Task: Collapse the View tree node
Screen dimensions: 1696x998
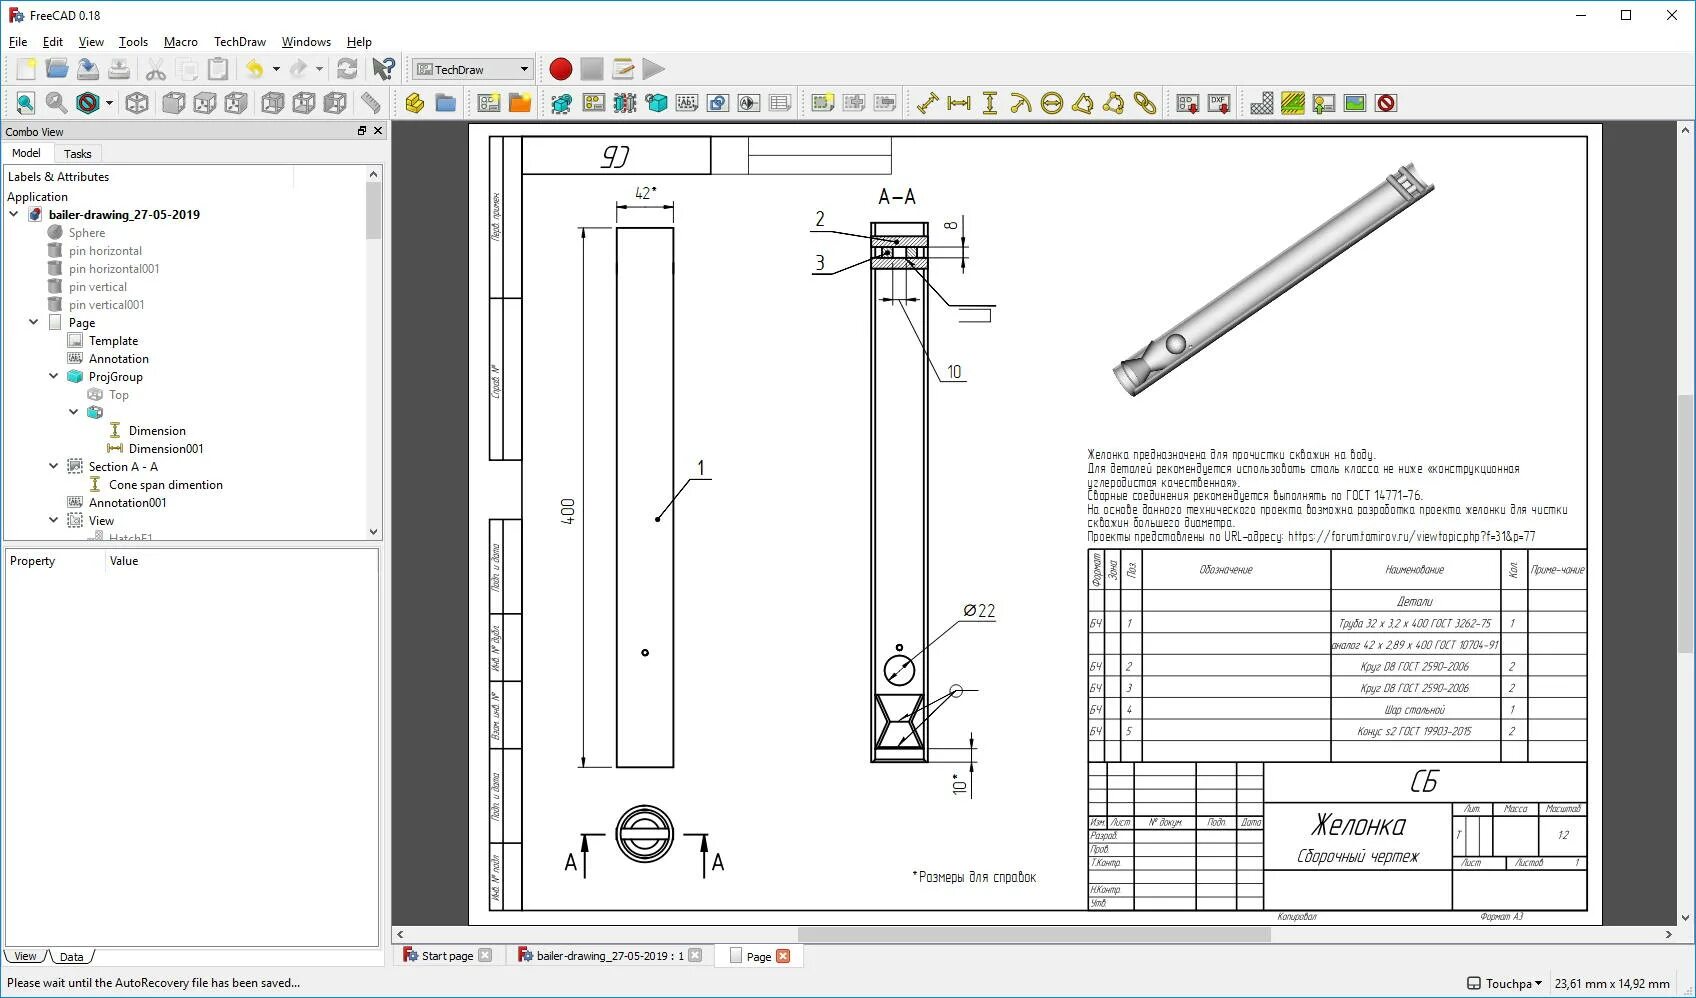Action: 54,520
